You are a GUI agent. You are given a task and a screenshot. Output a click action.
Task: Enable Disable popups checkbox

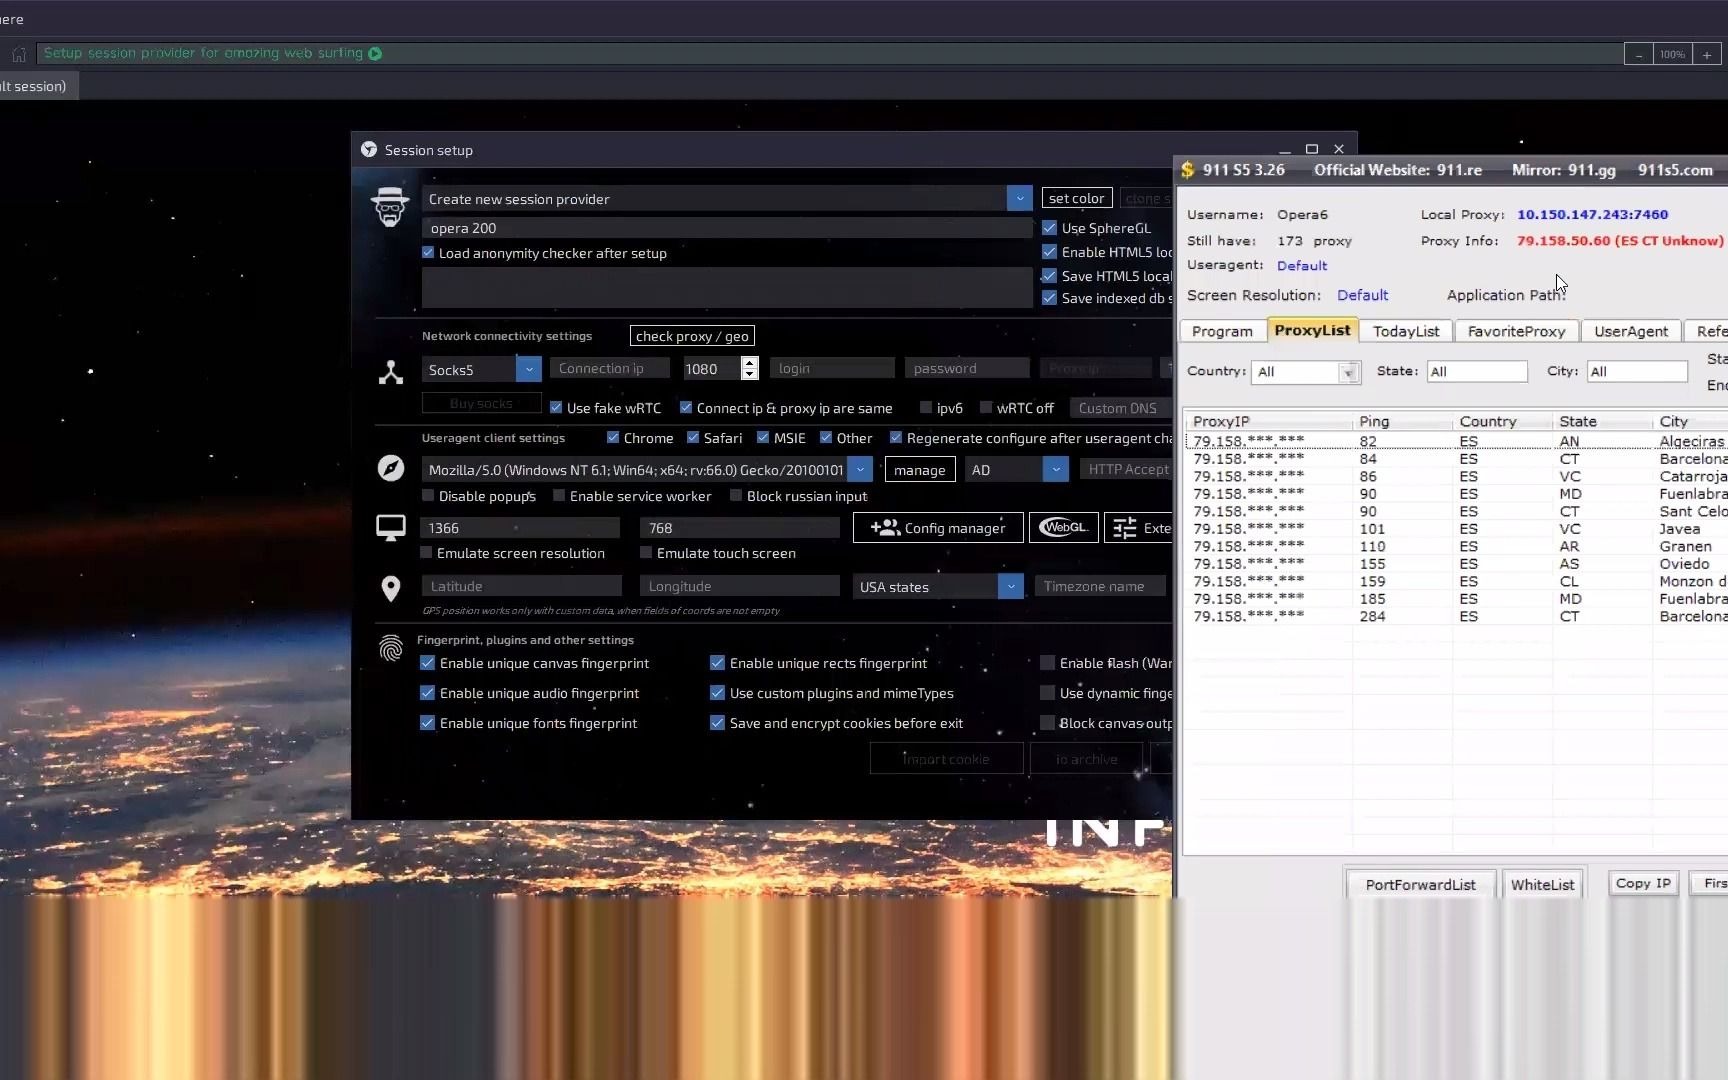(428, 496)
